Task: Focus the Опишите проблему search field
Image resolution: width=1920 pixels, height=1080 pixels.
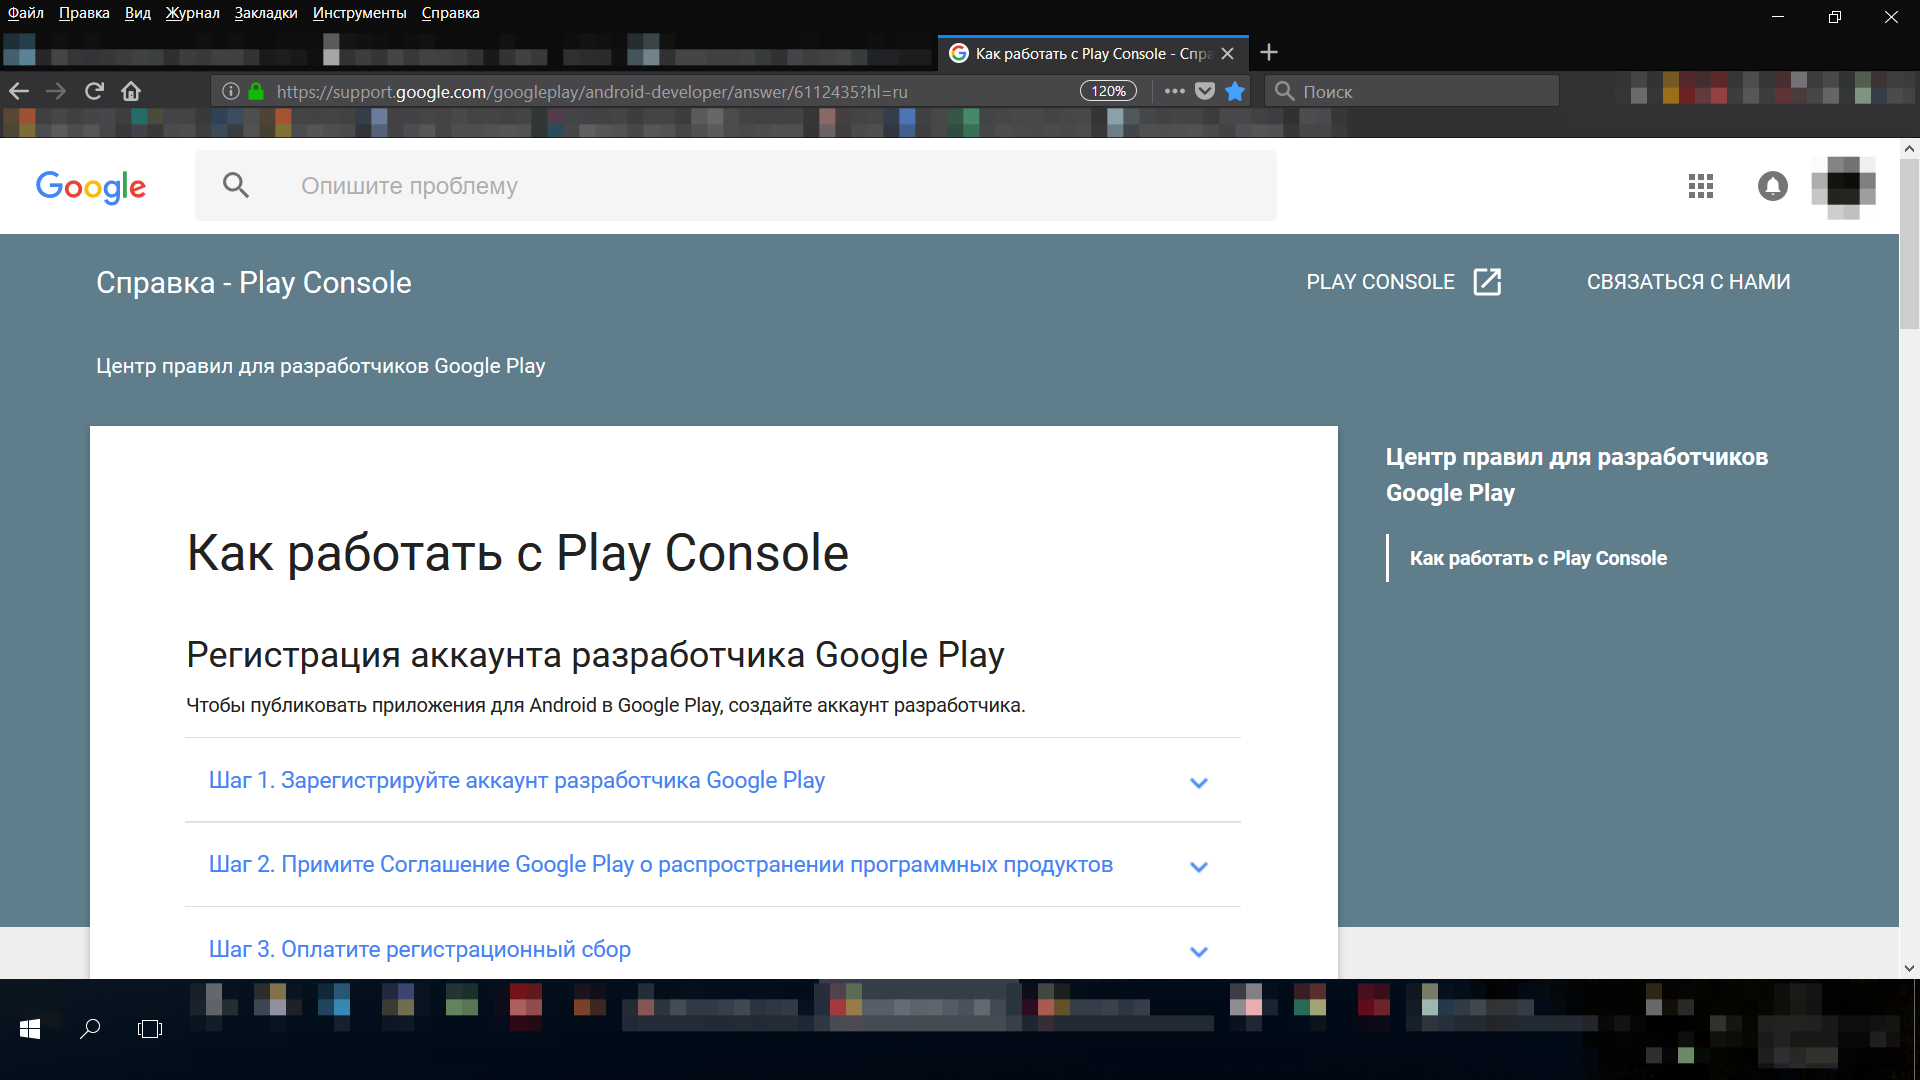Action: (736, 185)
